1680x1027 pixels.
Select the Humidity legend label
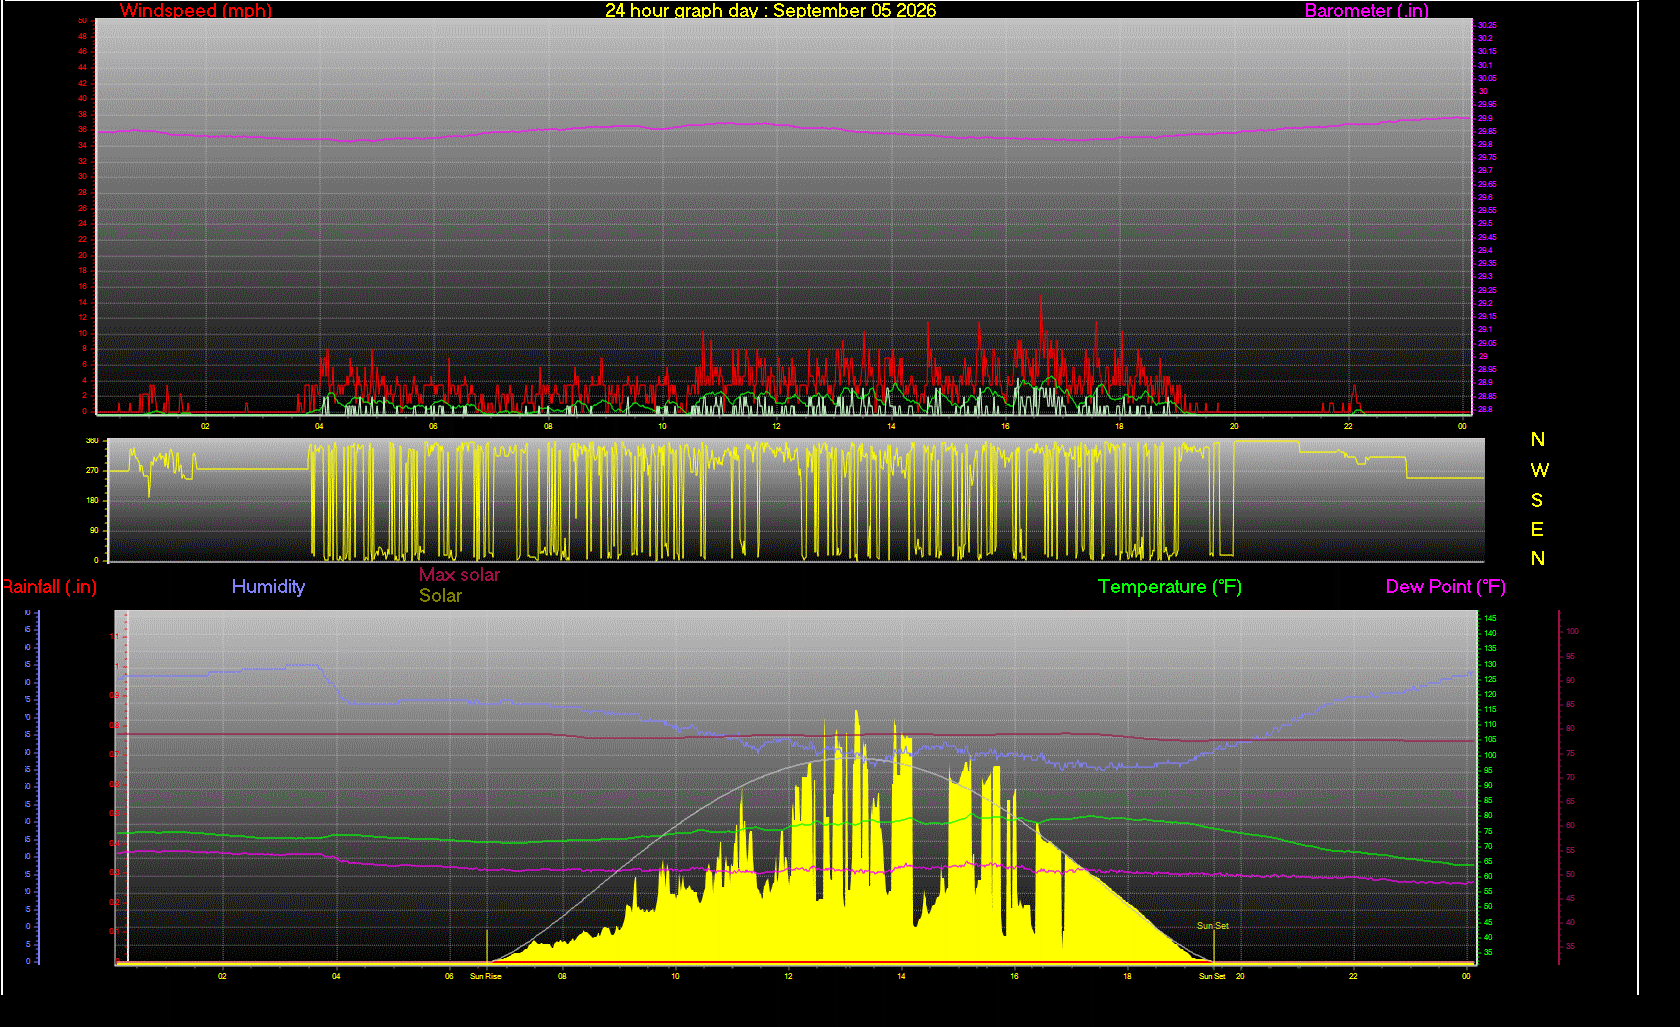coord(268,587)
